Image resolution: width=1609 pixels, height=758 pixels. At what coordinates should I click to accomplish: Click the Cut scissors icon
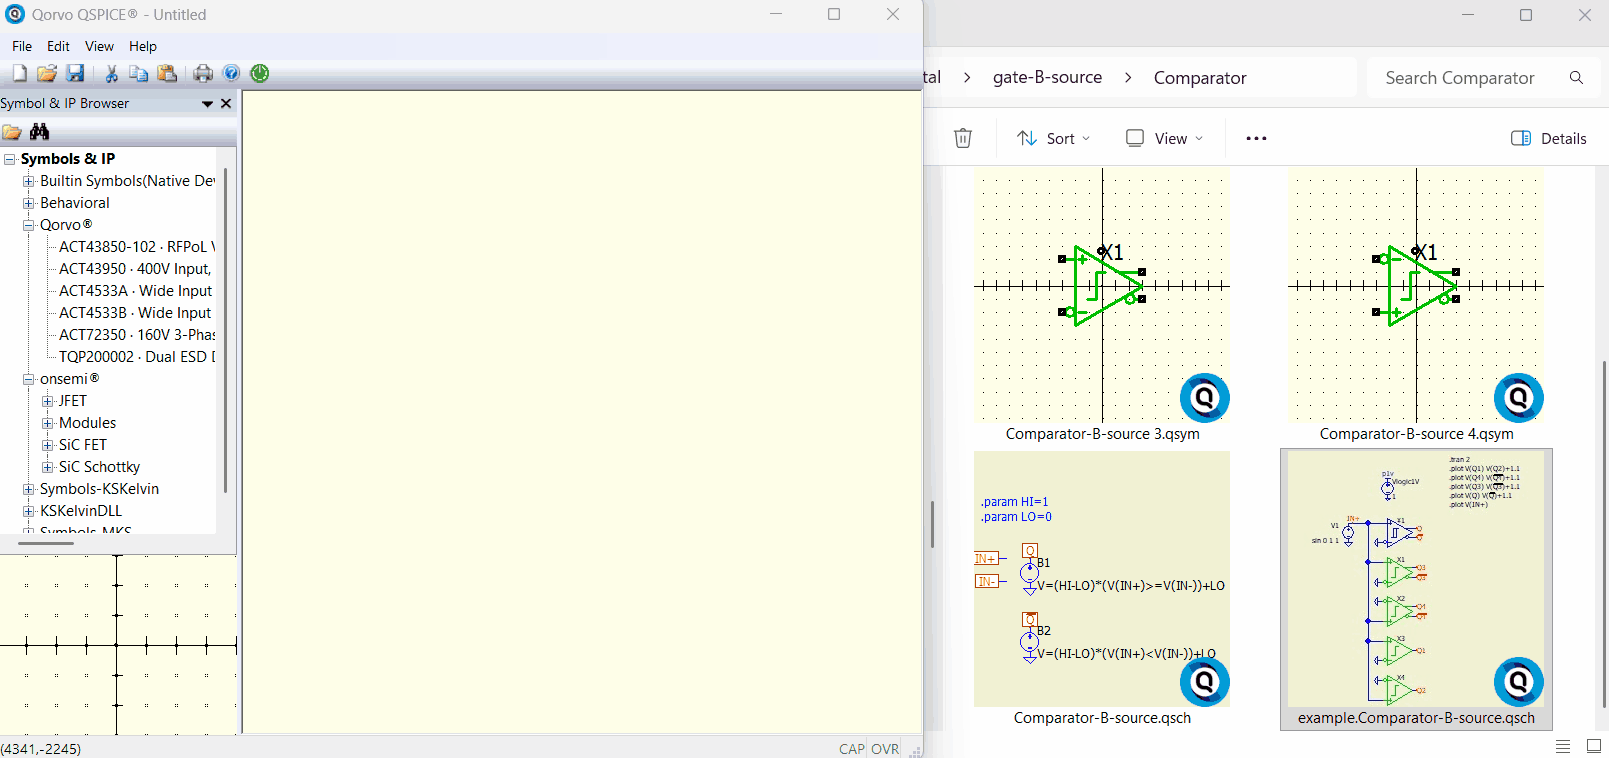tap(111, 73)
